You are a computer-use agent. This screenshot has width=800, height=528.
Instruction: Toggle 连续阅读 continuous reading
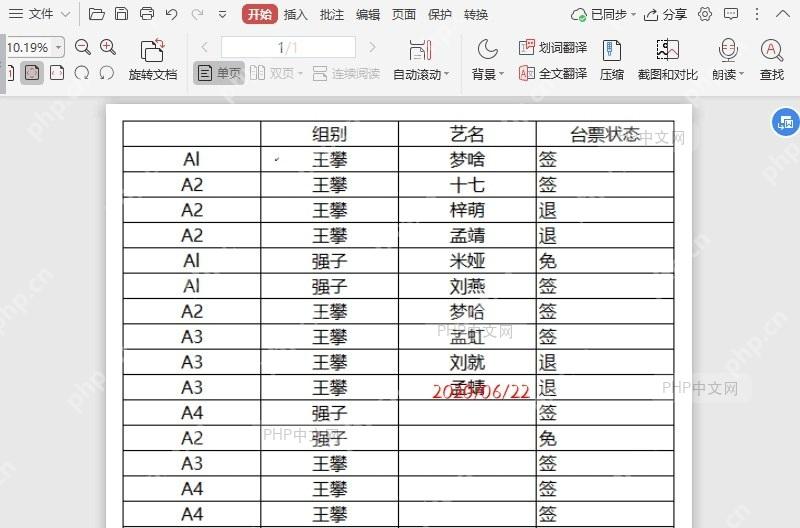(346, 73)
